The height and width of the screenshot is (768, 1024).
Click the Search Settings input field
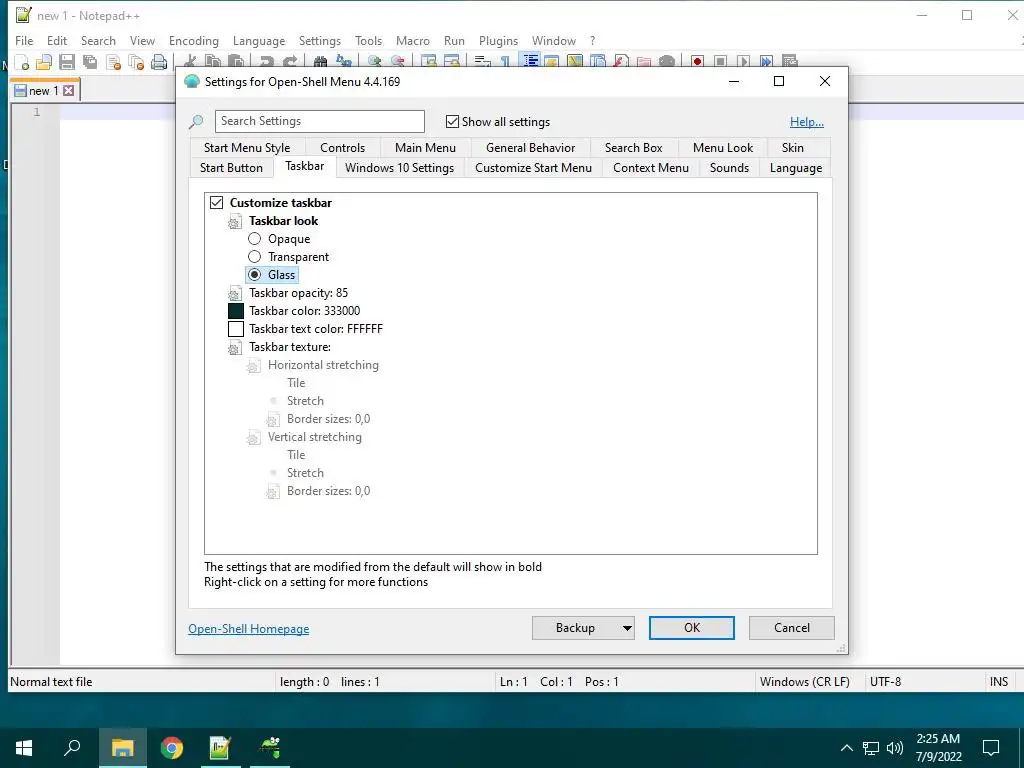pyautogui.click(x=319, y=121)
